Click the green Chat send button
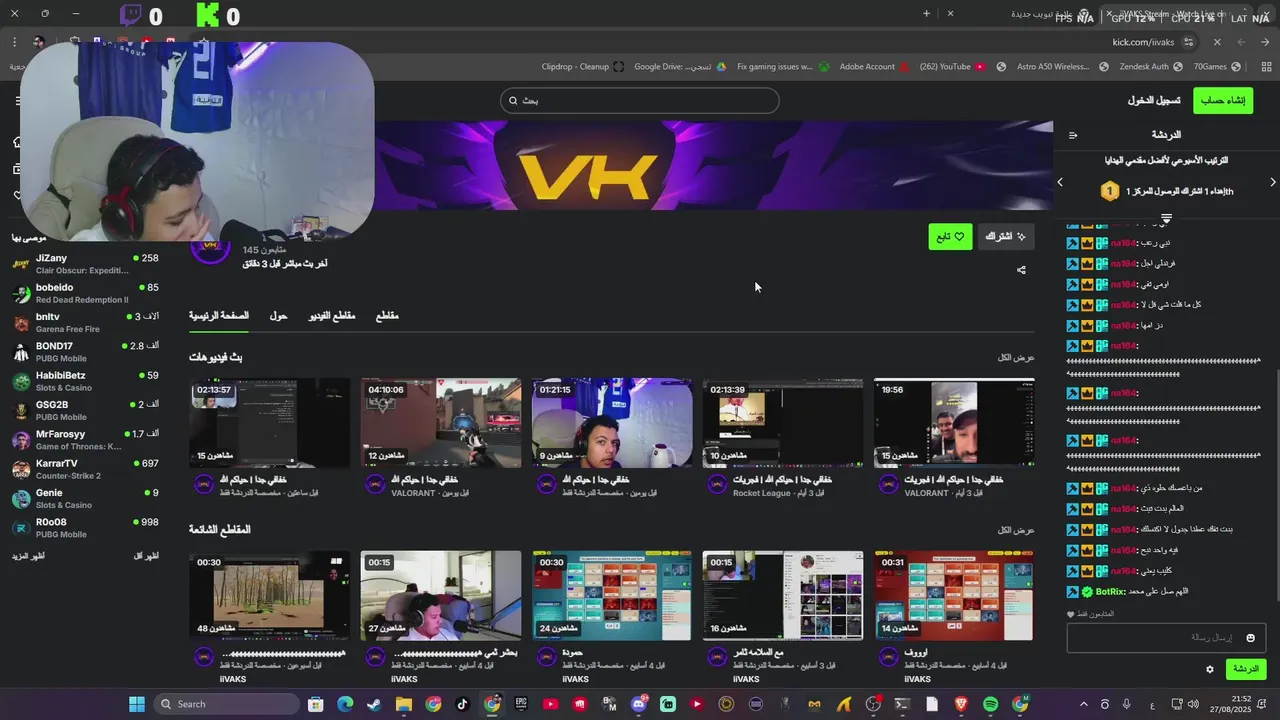 1245,669
